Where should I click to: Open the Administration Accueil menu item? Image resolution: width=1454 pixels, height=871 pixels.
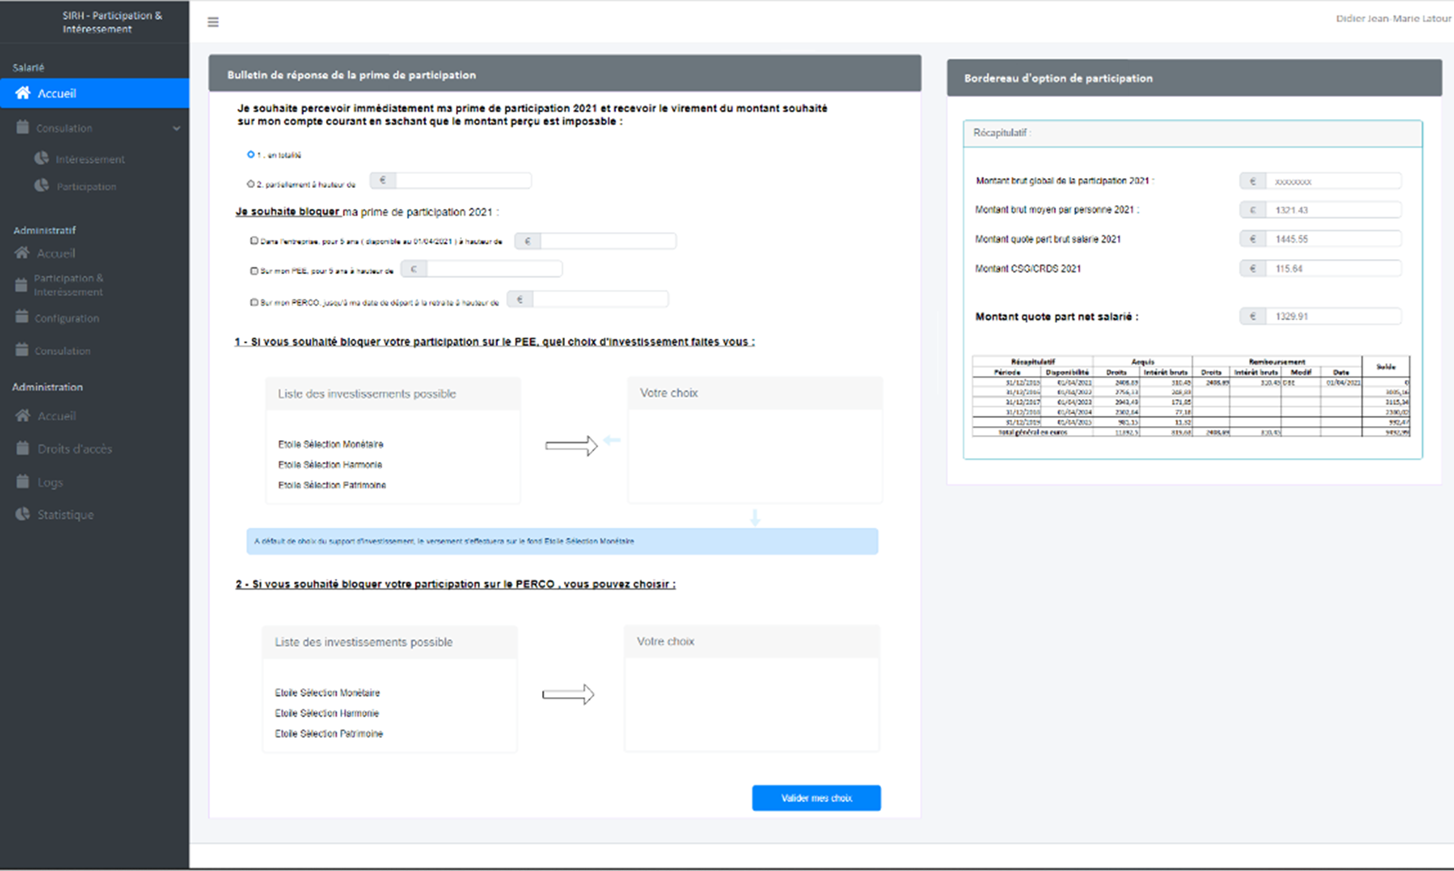(22, 416)
